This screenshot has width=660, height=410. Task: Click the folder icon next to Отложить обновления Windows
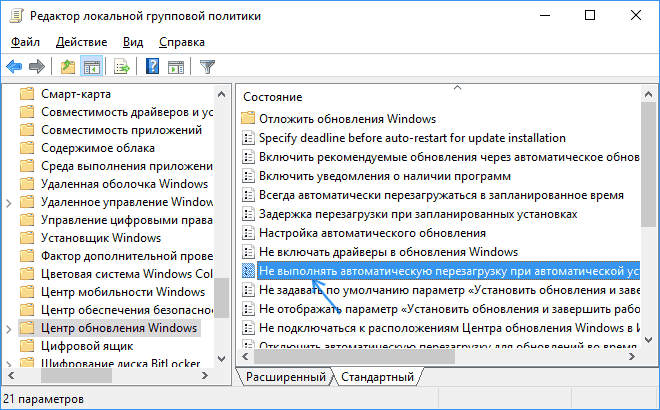pyautogui.click(x=248, y=119)
